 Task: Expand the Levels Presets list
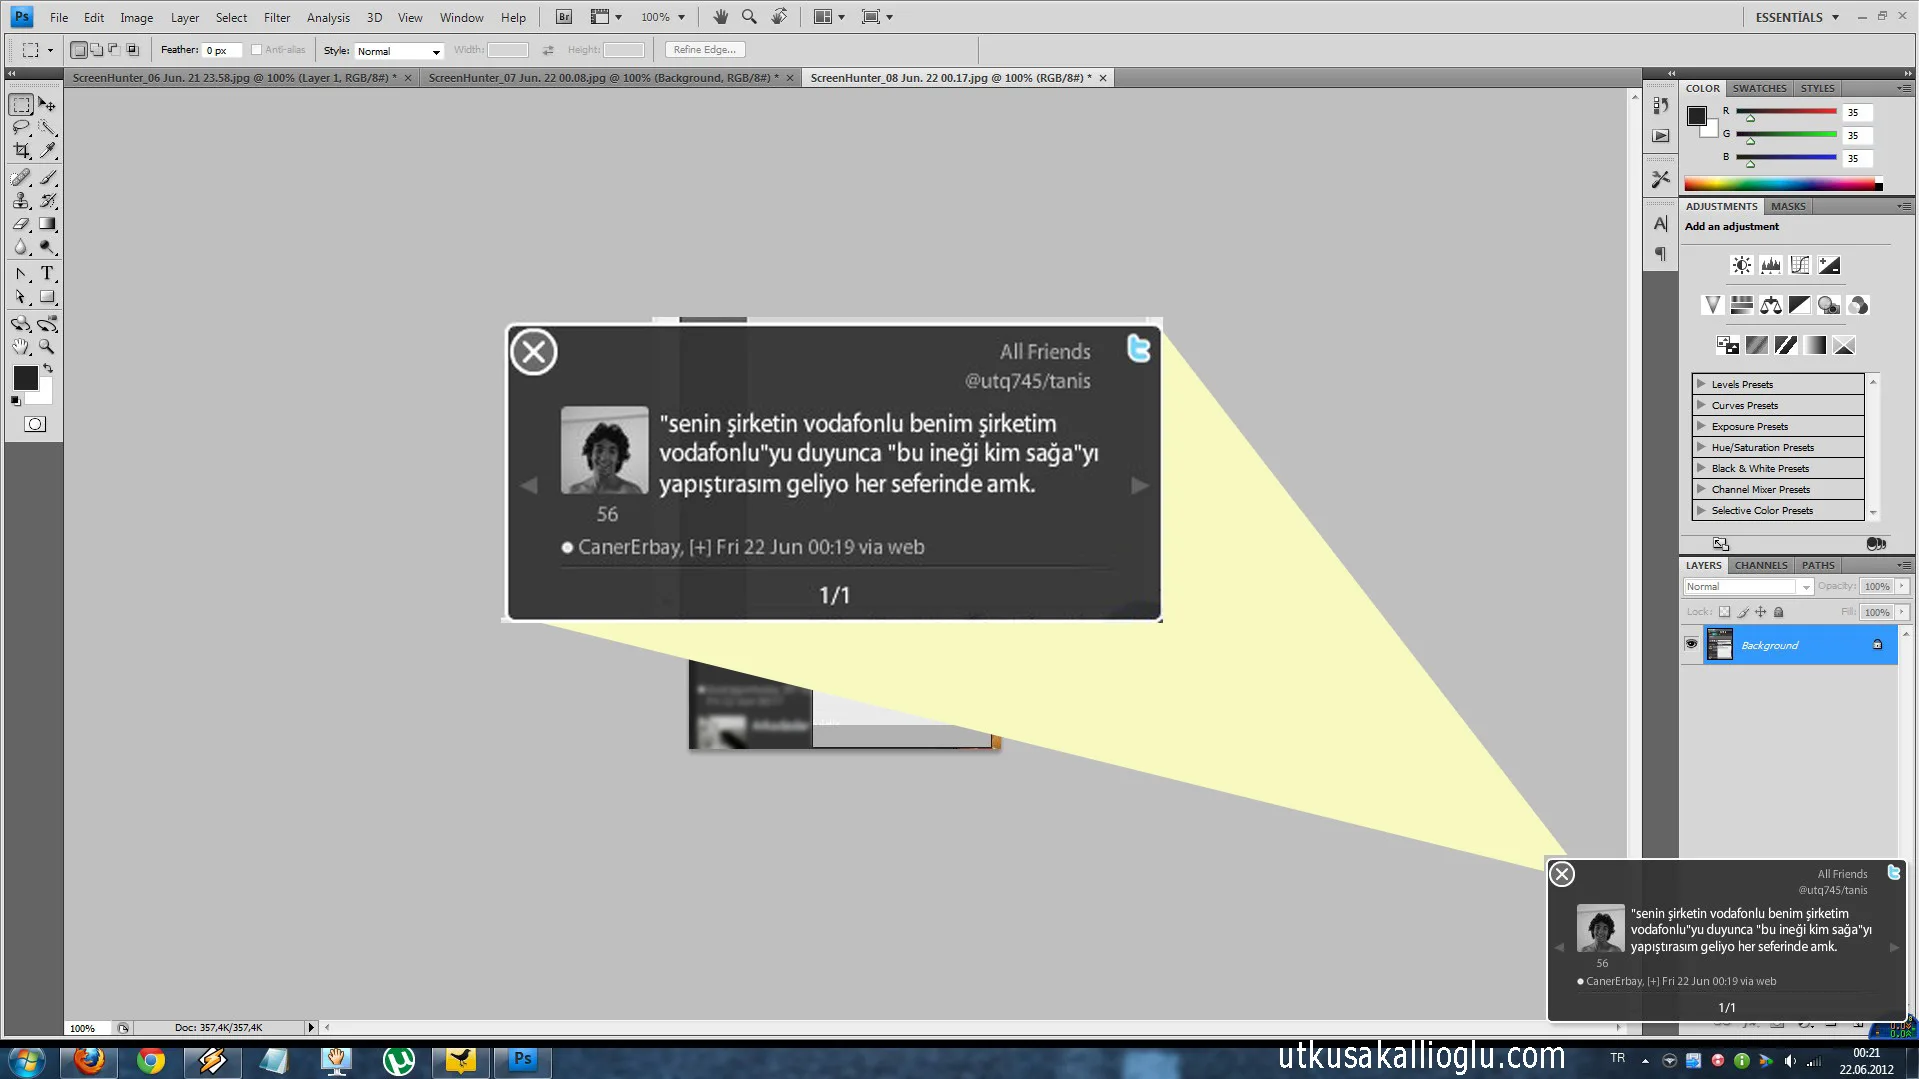point(1701,384)
